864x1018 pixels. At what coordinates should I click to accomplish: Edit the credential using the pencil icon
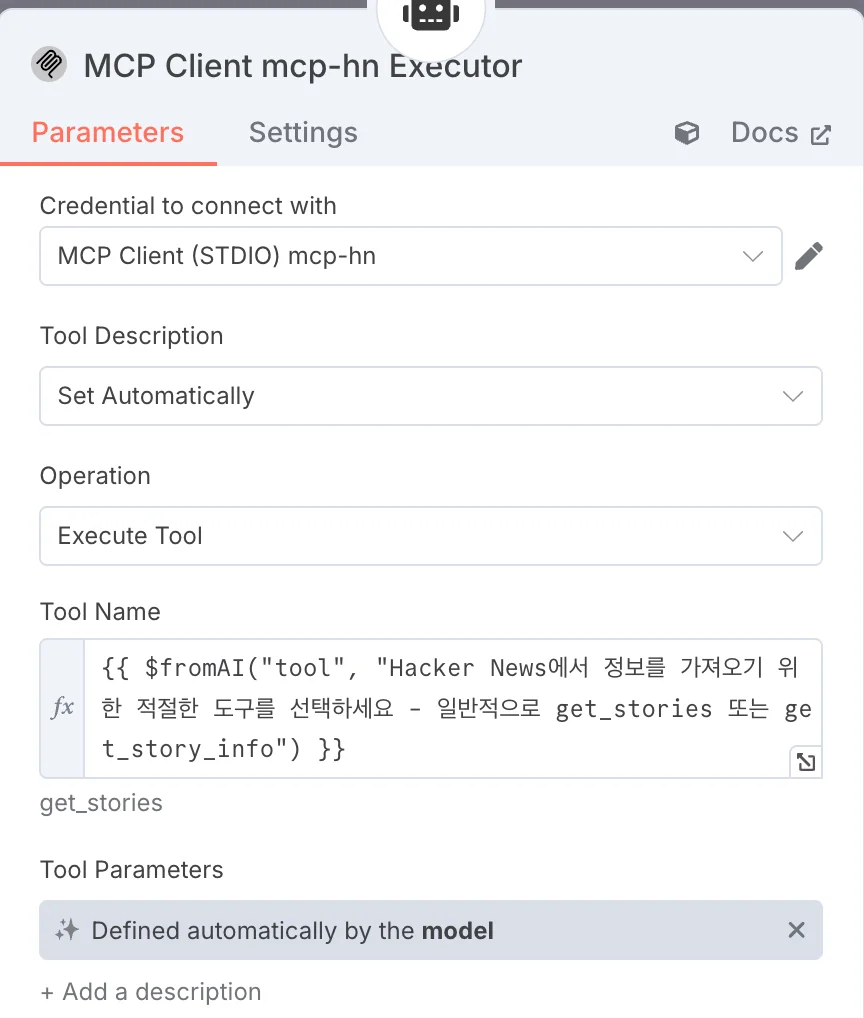point(809,256)
